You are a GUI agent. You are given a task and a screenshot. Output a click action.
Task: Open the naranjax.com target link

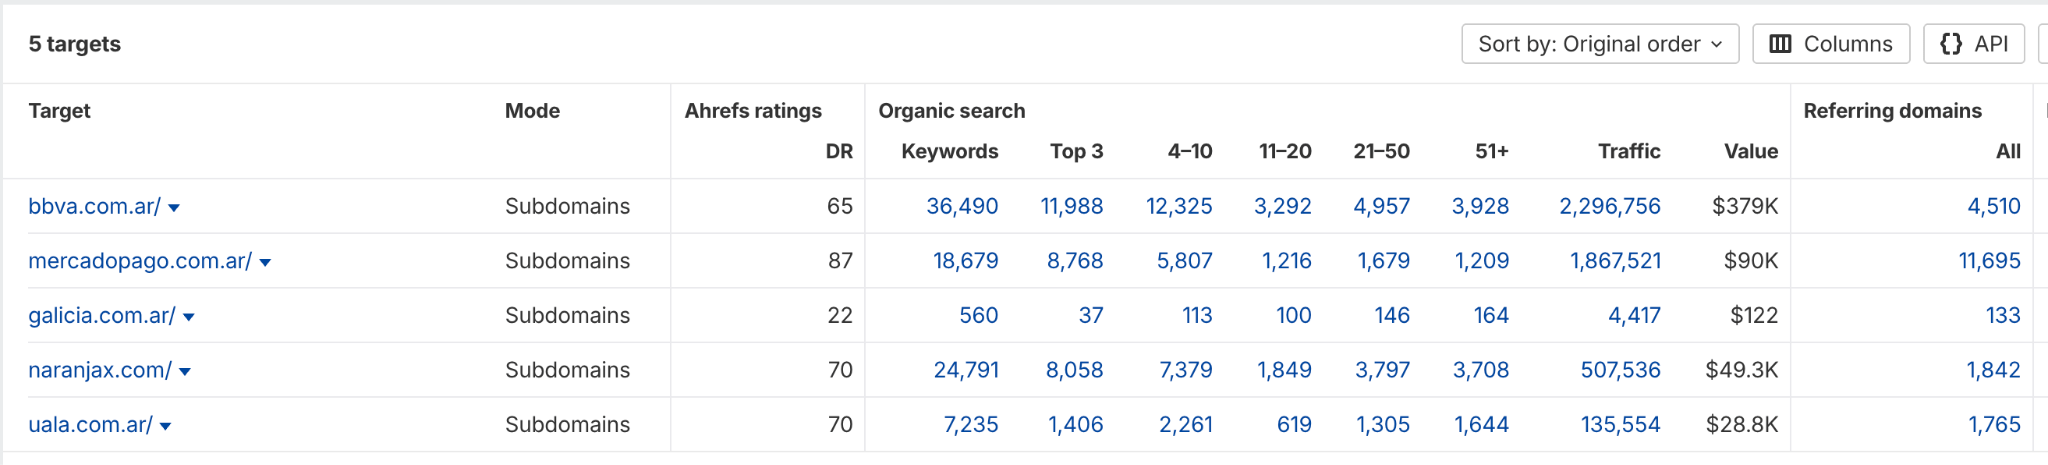tap(100, 370)
